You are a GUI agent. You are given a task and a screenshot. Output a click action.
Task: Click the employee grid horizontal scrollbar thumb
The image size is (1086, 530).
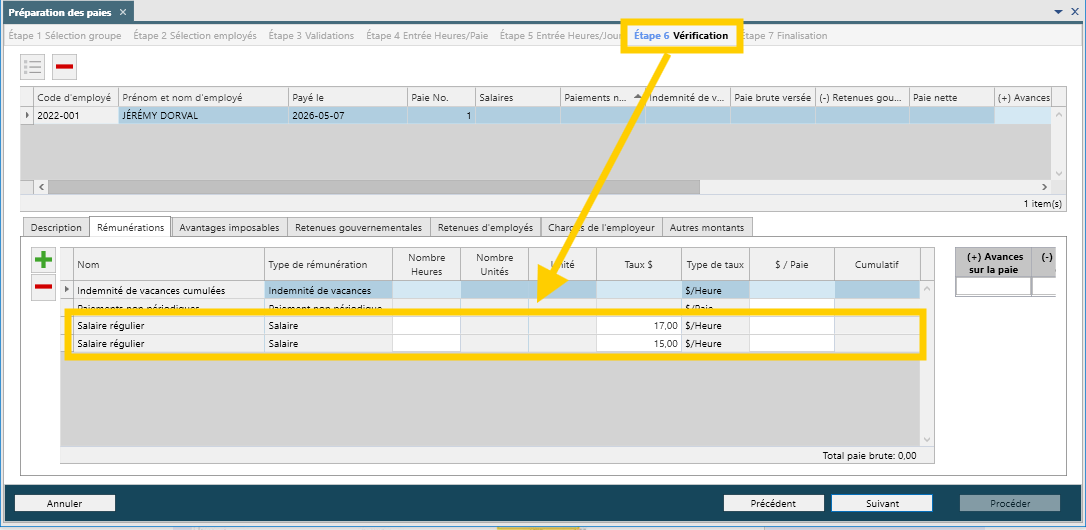click(x=374, y=187)
